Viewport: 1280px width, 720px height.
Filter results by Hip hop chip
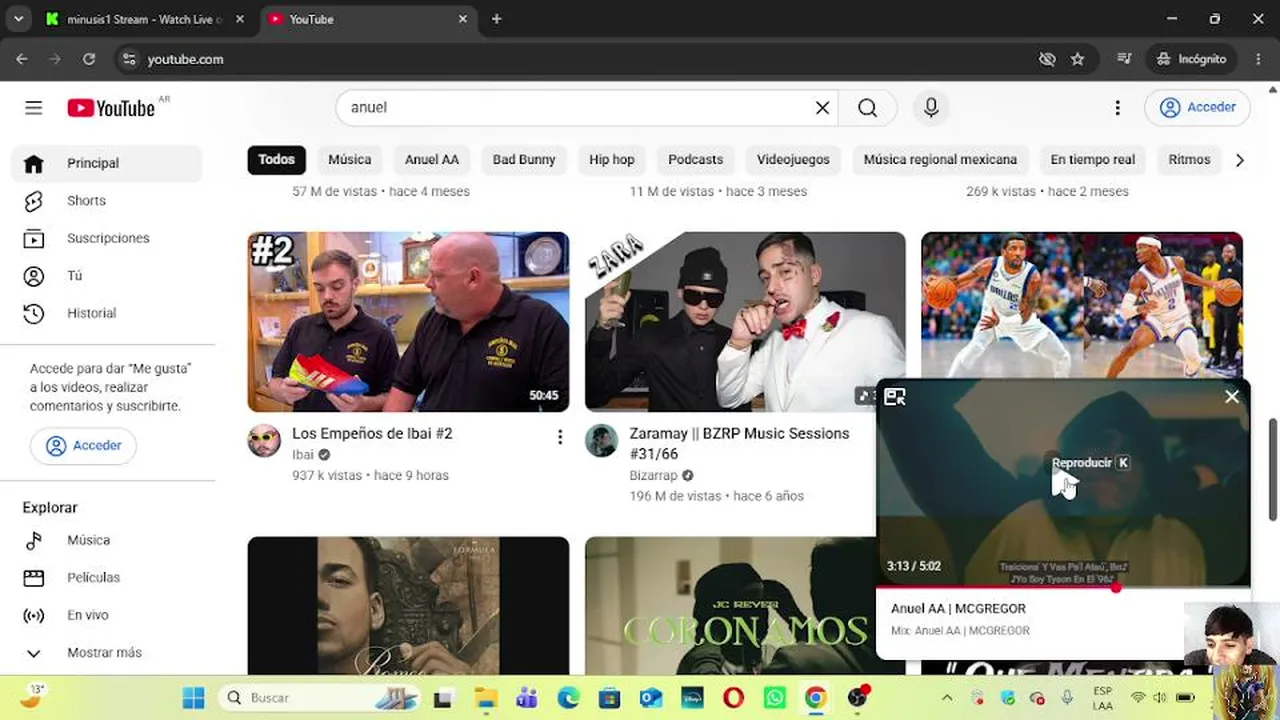tap(612, 160)
